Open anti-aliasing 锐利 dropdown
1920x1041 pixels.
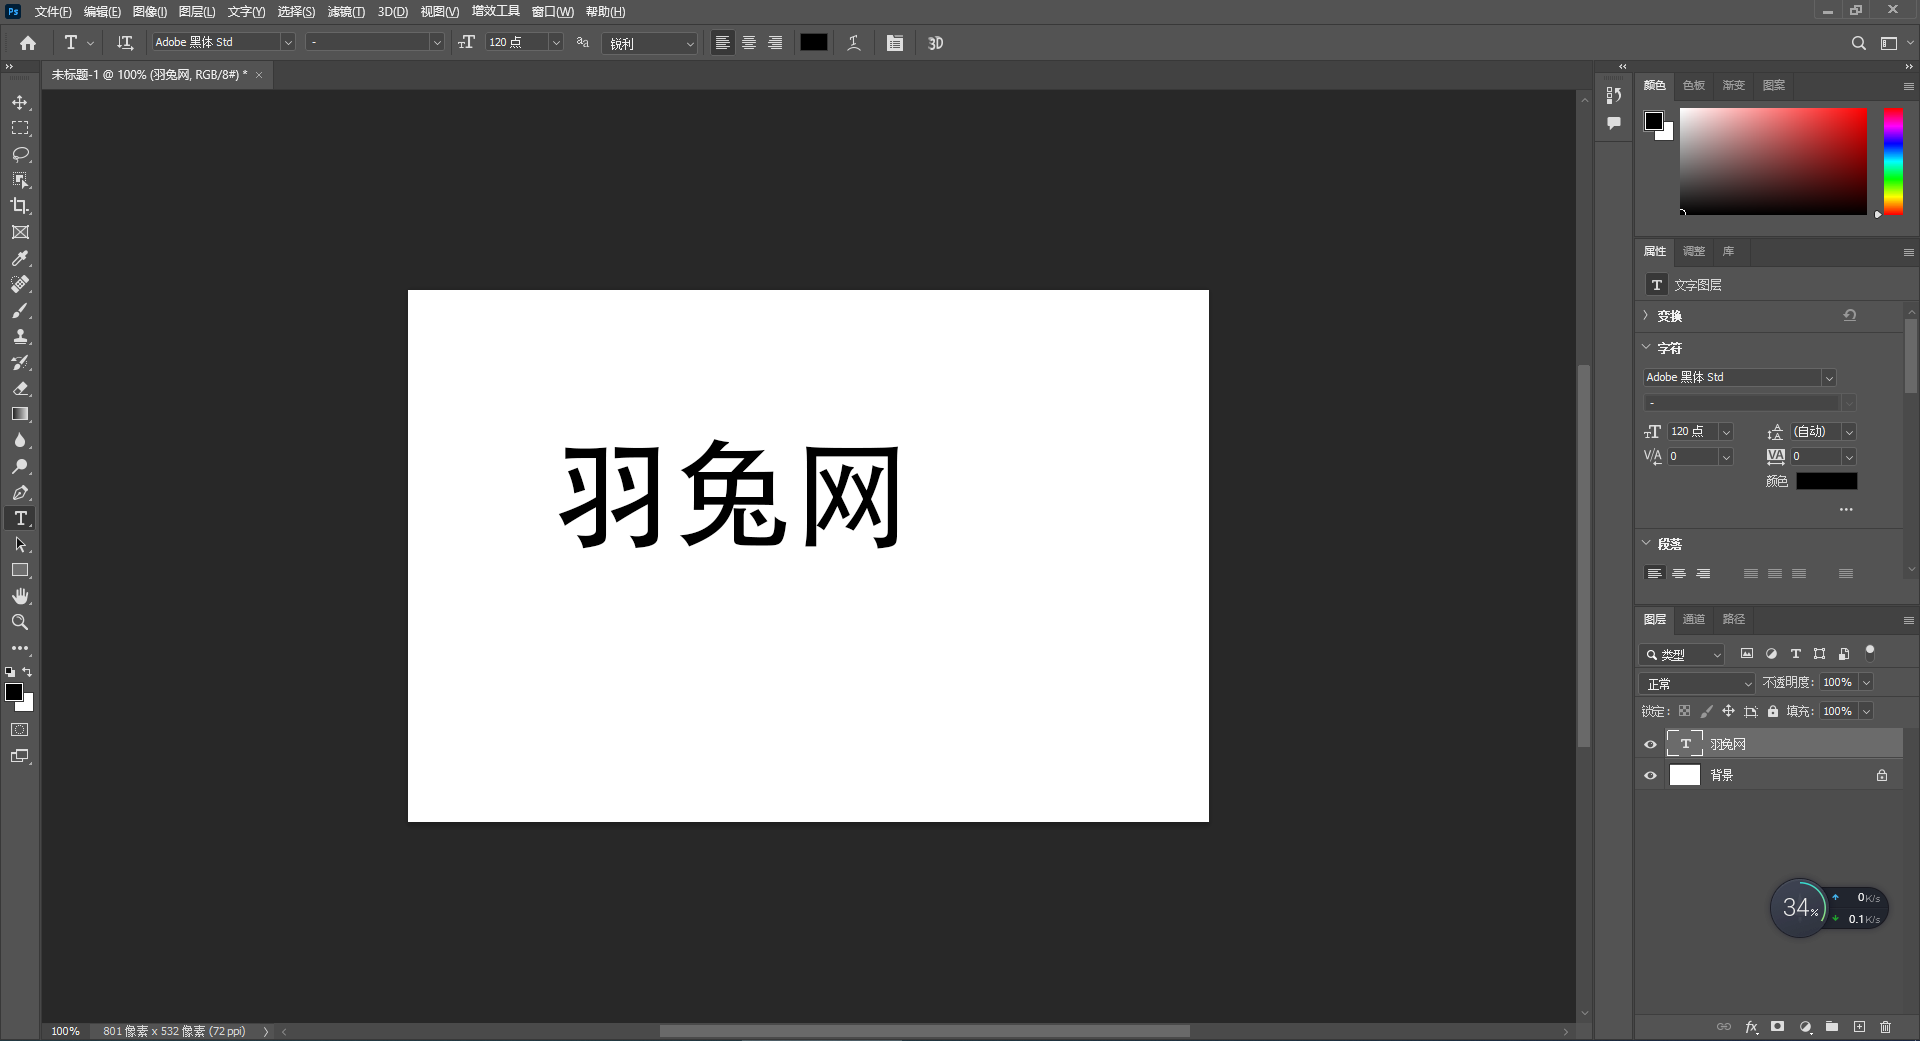point(649,43)
